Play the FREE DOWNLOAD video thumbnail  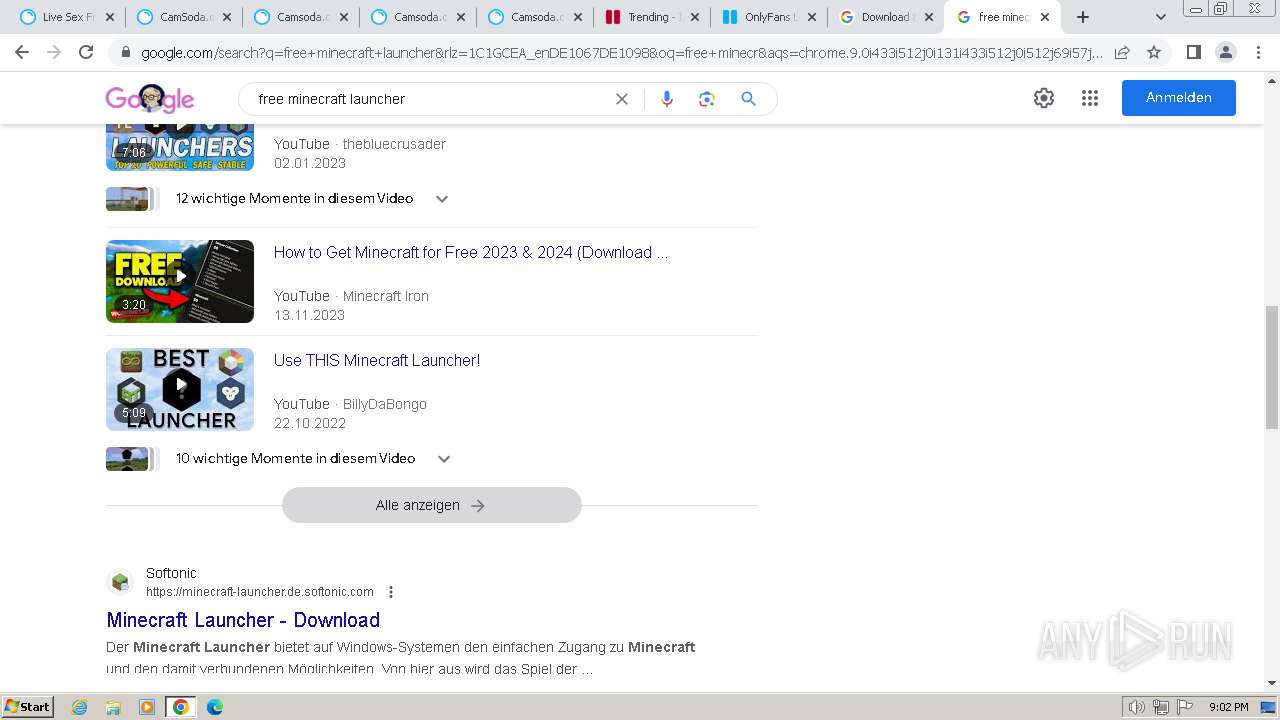click(180, 281)
